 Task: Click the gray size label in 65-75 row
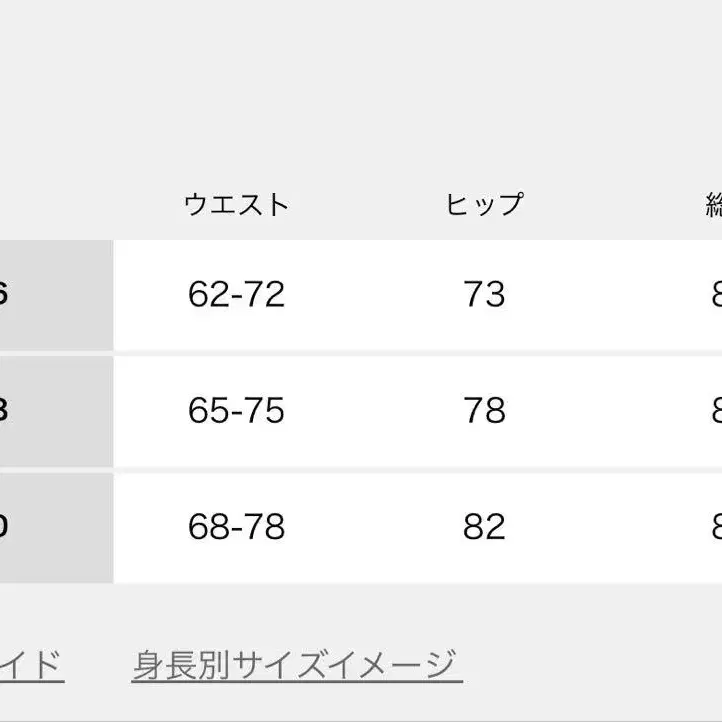pyautogui.click(x=55, y=410)
